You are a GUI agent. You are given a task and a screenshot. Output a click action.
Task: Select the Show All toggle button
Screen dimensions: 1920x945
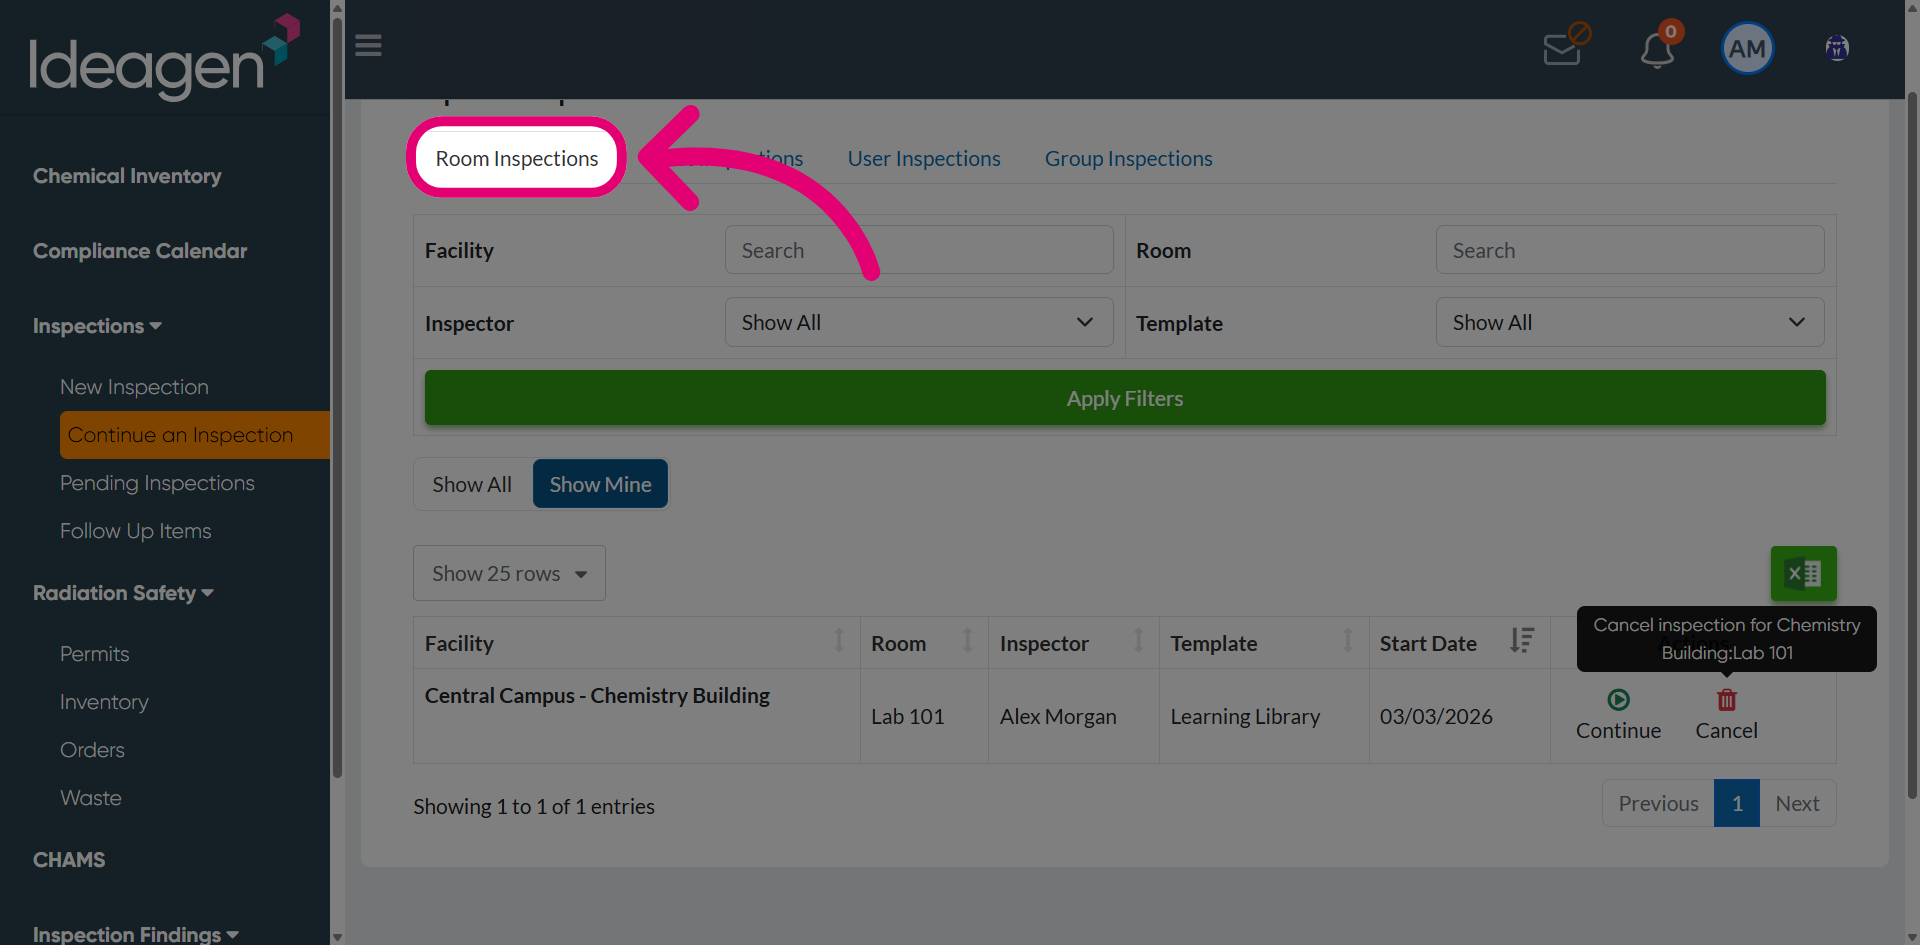click(x=472, y=484)
